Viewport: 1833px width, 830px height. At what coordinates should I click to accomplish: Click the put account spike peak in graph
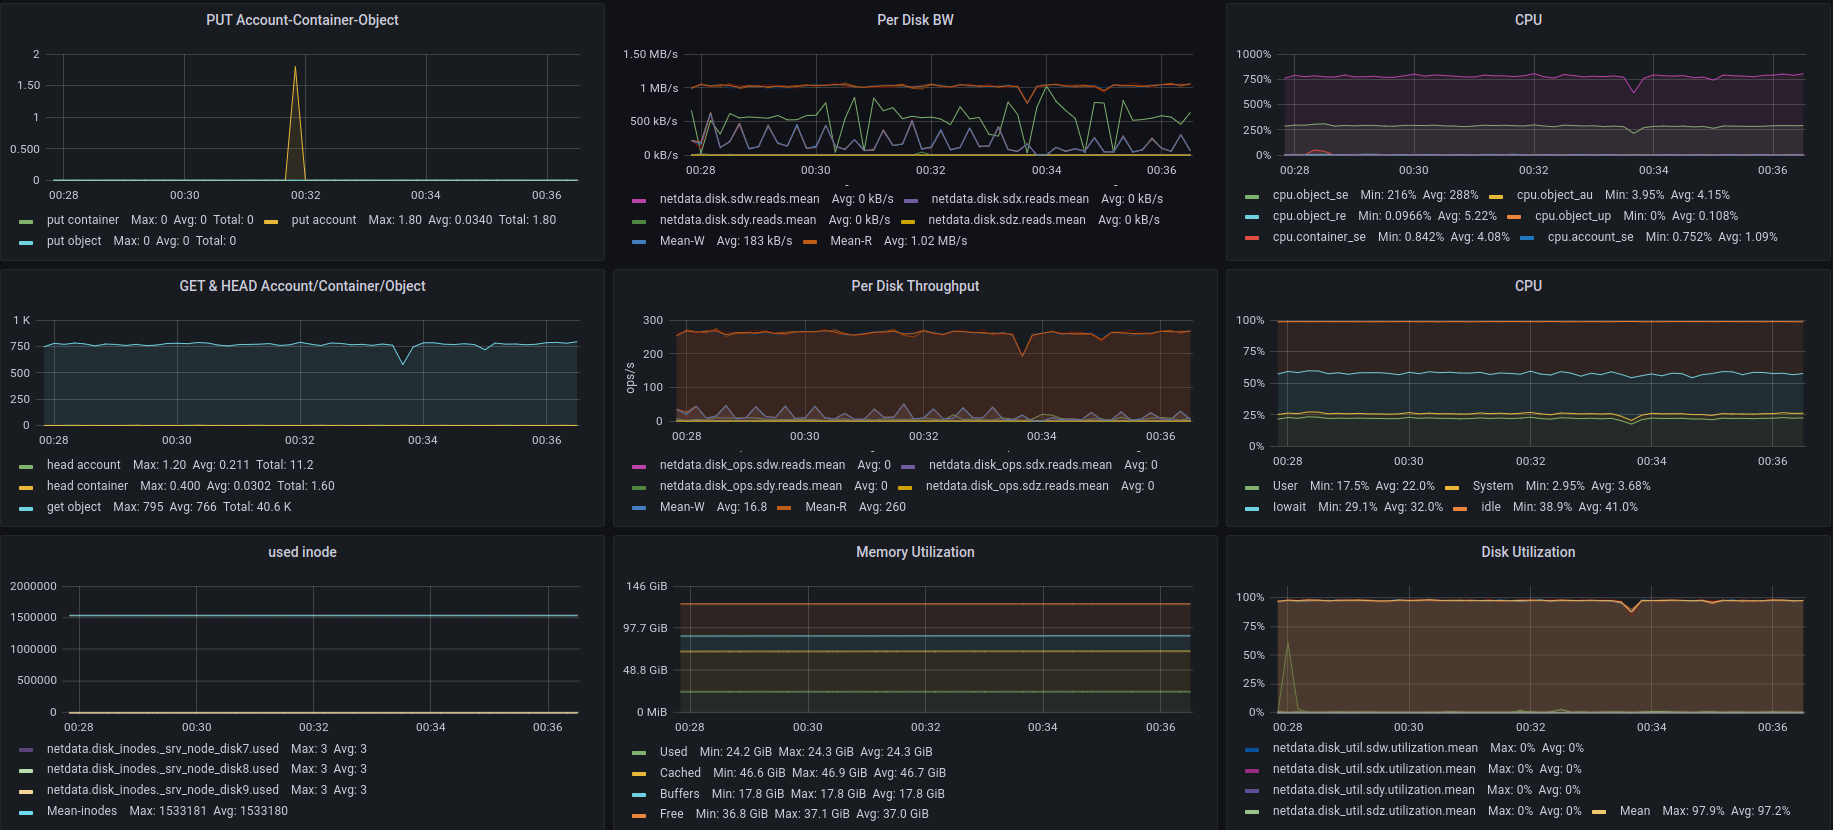295,68
